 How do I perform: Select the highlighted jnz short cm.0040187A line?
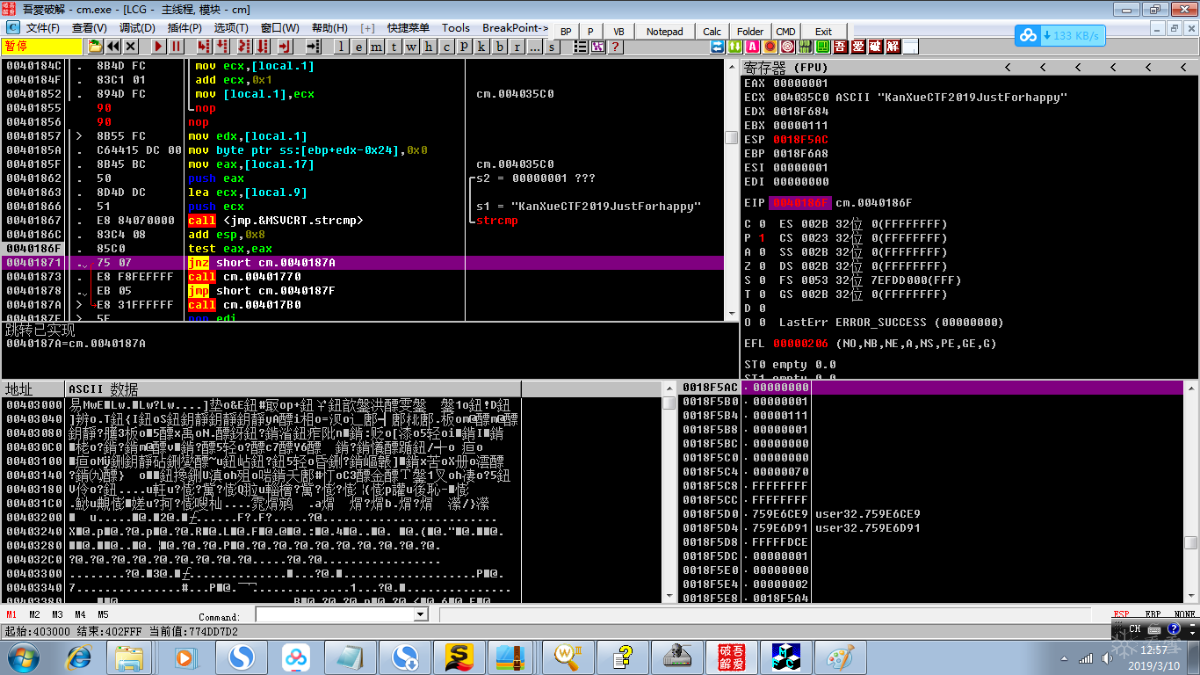coord(364,262)
